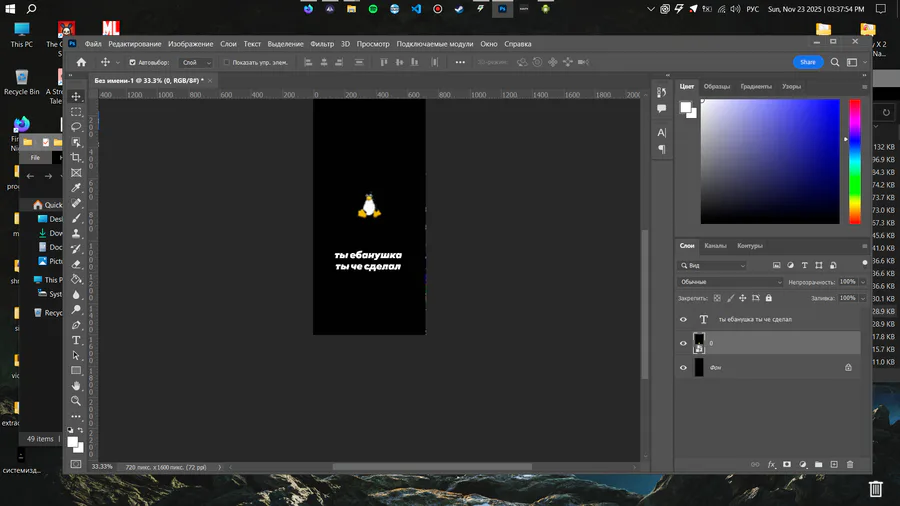Select the Rectangular Marquee tool

(x=76, y=112)
